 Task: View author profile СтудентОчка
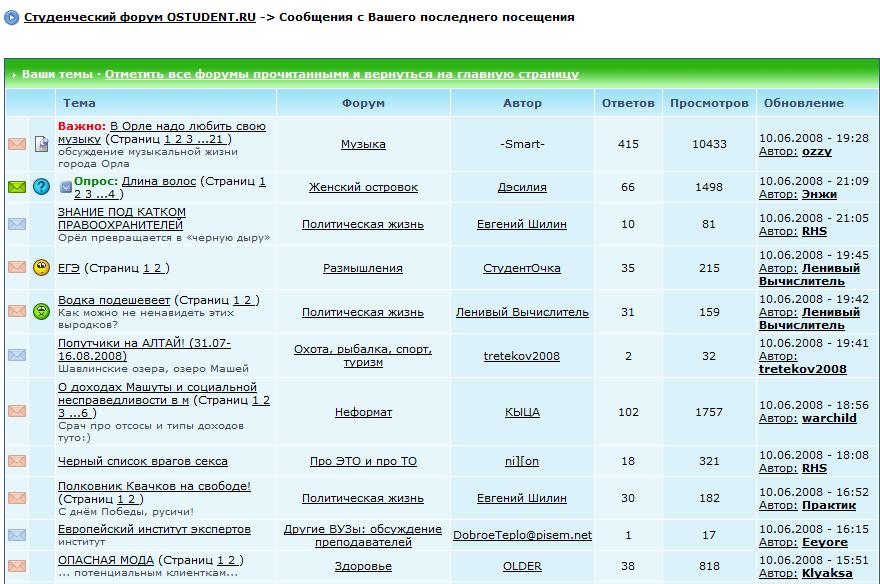(x=522, y=268)
